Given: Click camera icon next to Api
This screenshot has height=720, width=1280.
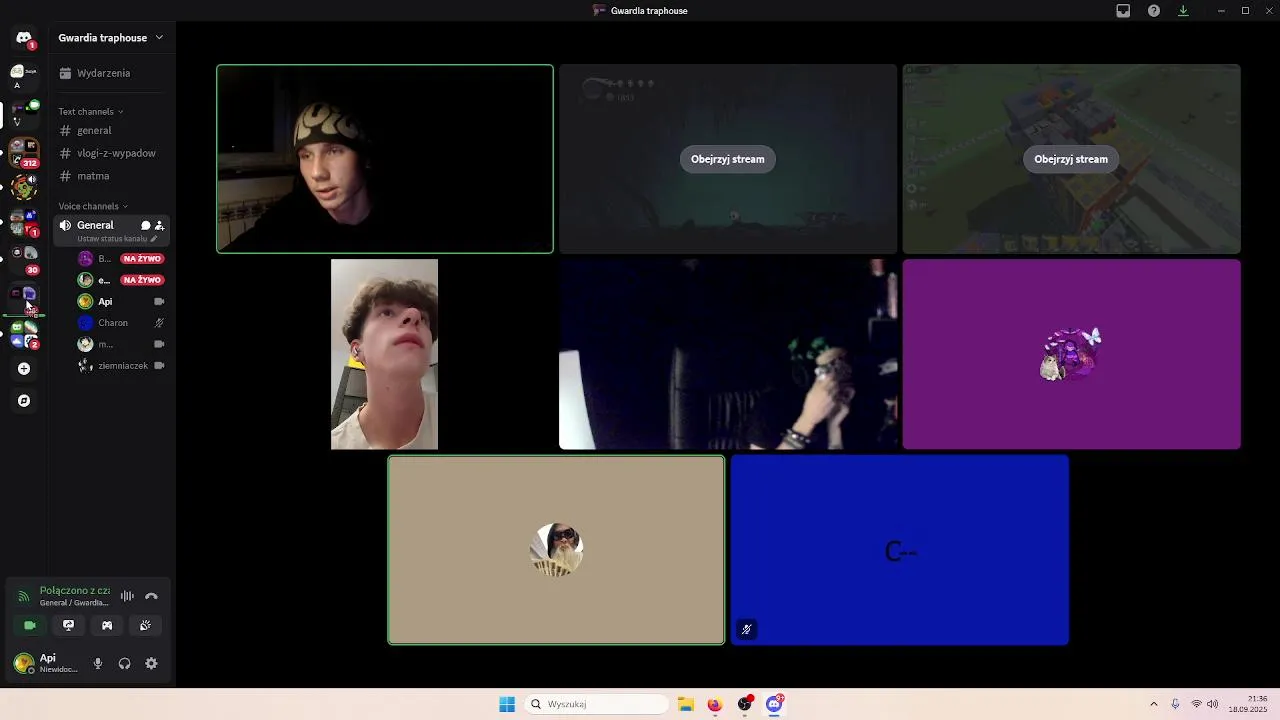Looking at the screenshot, I should click(159, 302).
